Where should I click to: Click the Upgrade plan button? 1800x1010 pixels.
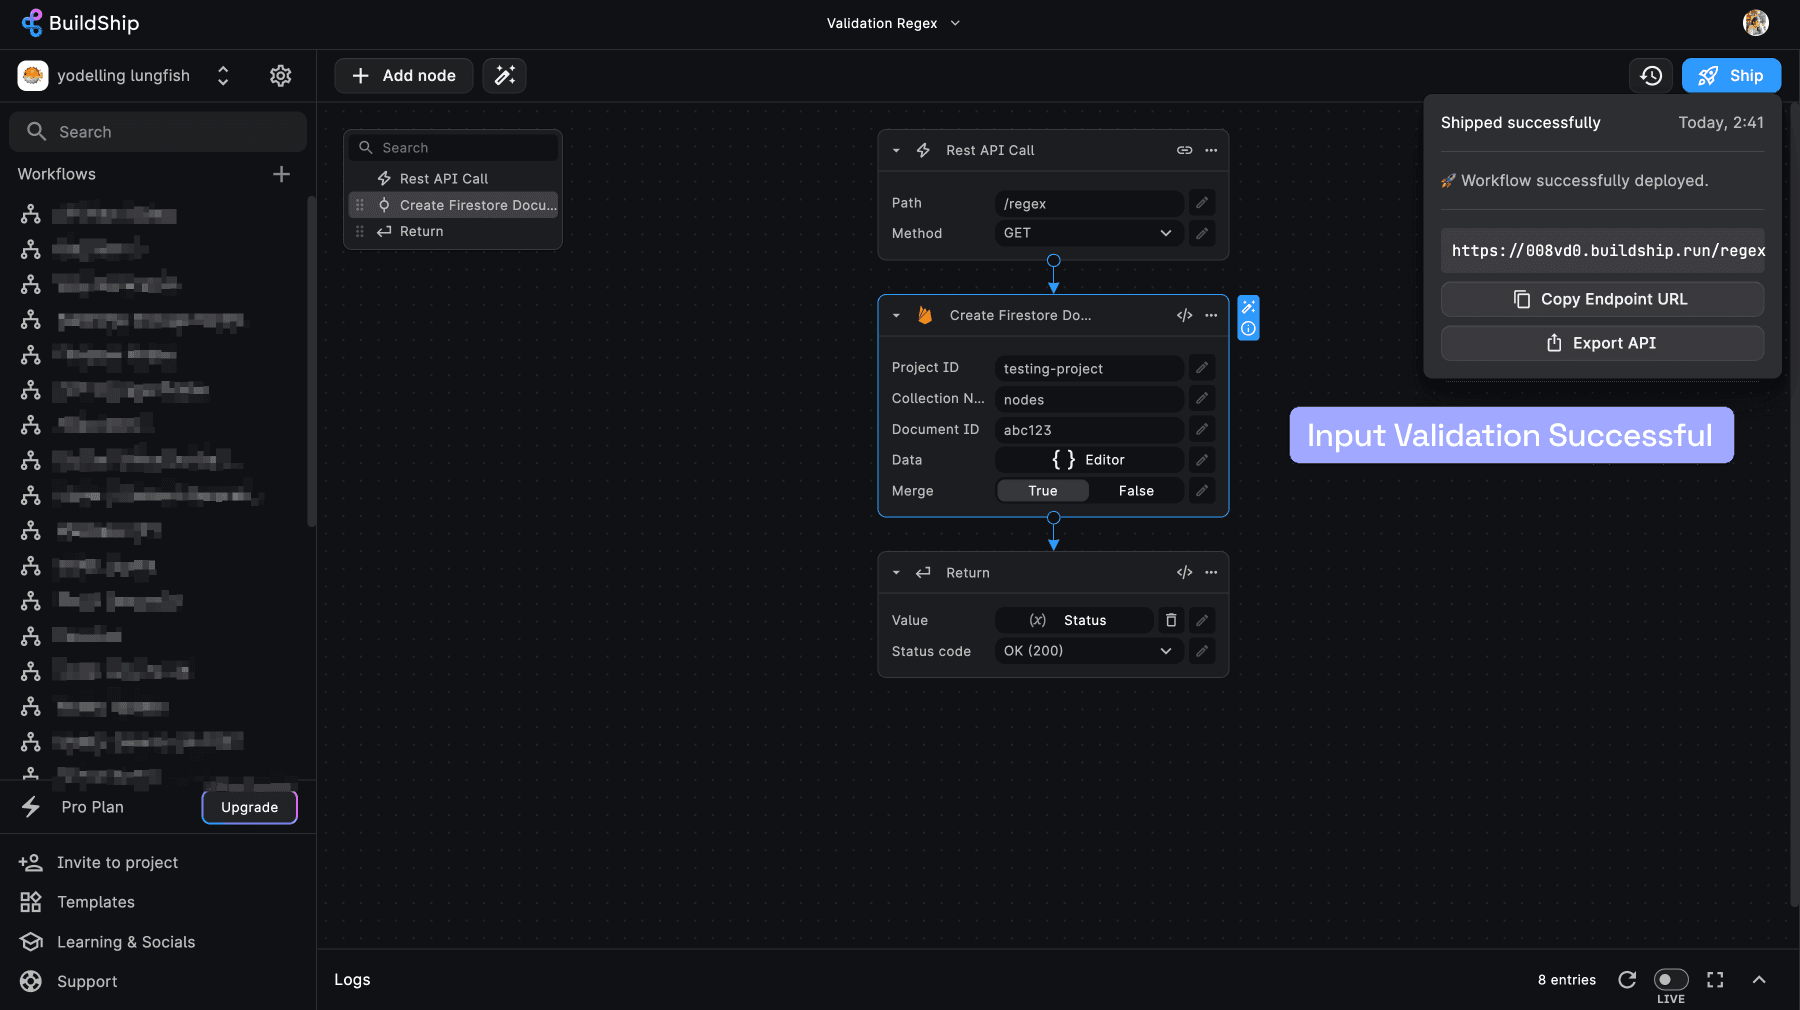click(x=249, y=807)
